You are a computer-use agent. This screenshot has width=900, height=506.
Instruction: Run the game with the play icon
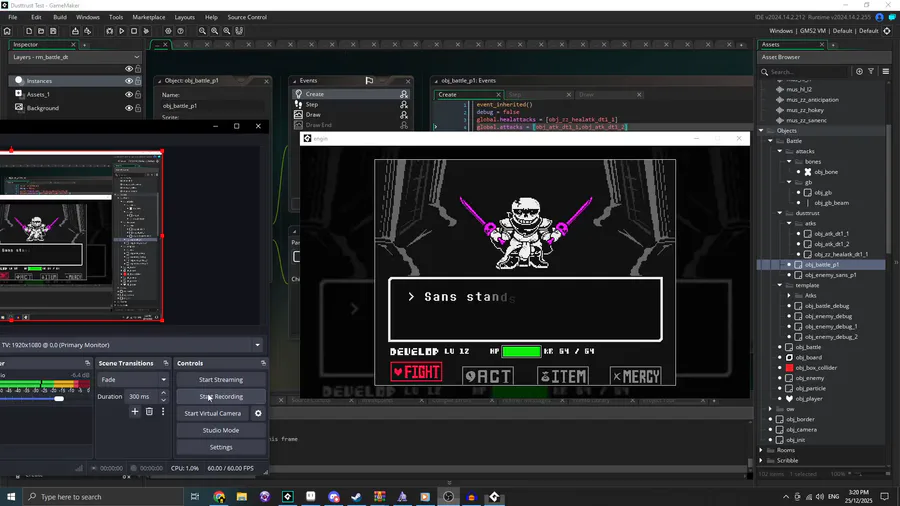click(122, 31)
